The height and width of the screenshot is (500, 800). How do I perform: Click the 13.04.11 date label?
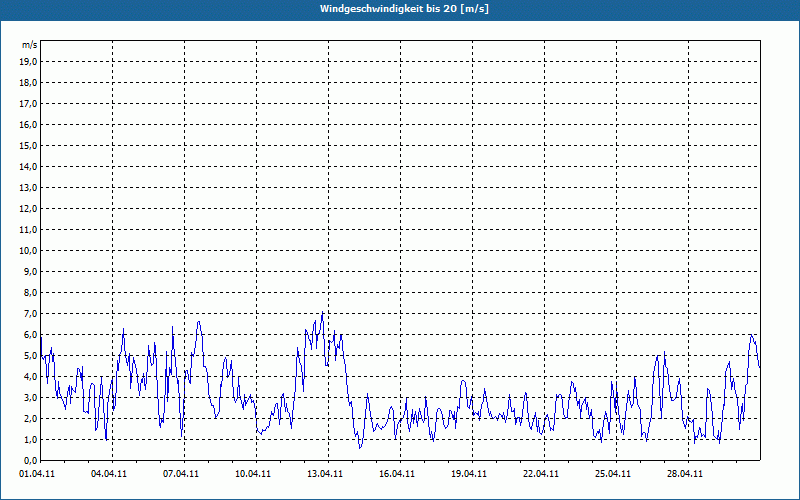325,474
